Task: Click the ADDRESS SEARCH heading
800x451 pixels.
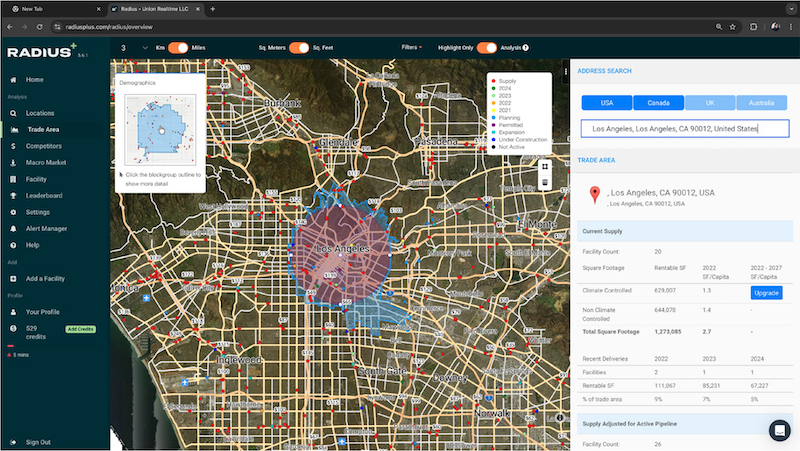Action: tap(604, 71)
